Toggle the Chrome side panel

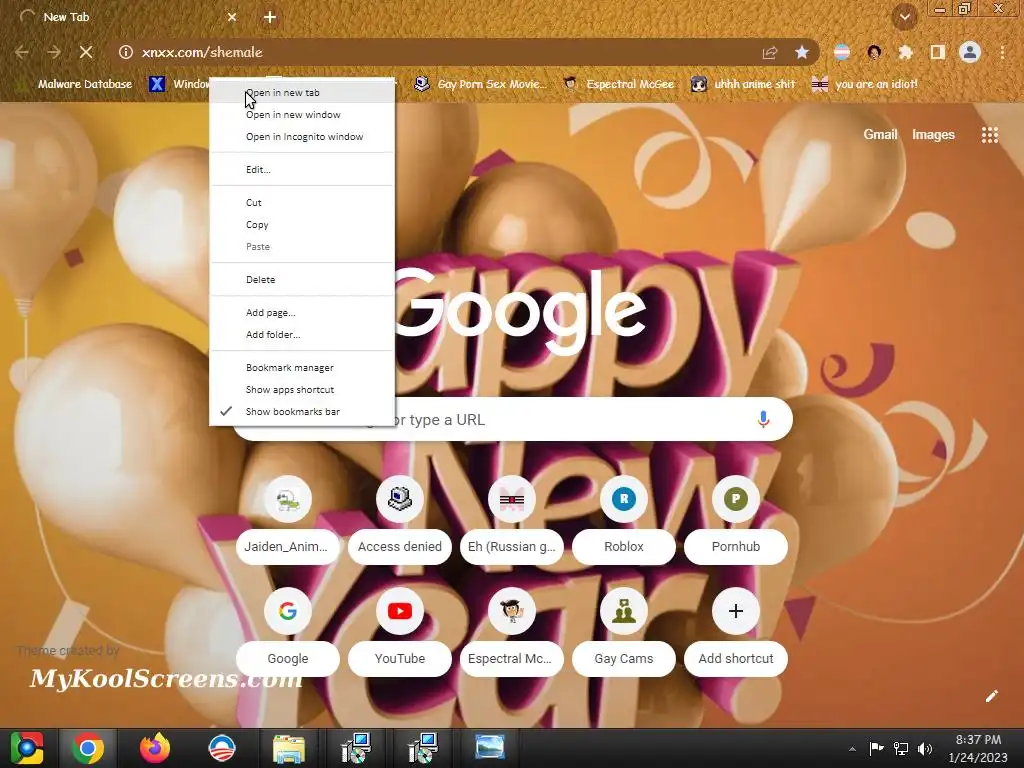937,52
